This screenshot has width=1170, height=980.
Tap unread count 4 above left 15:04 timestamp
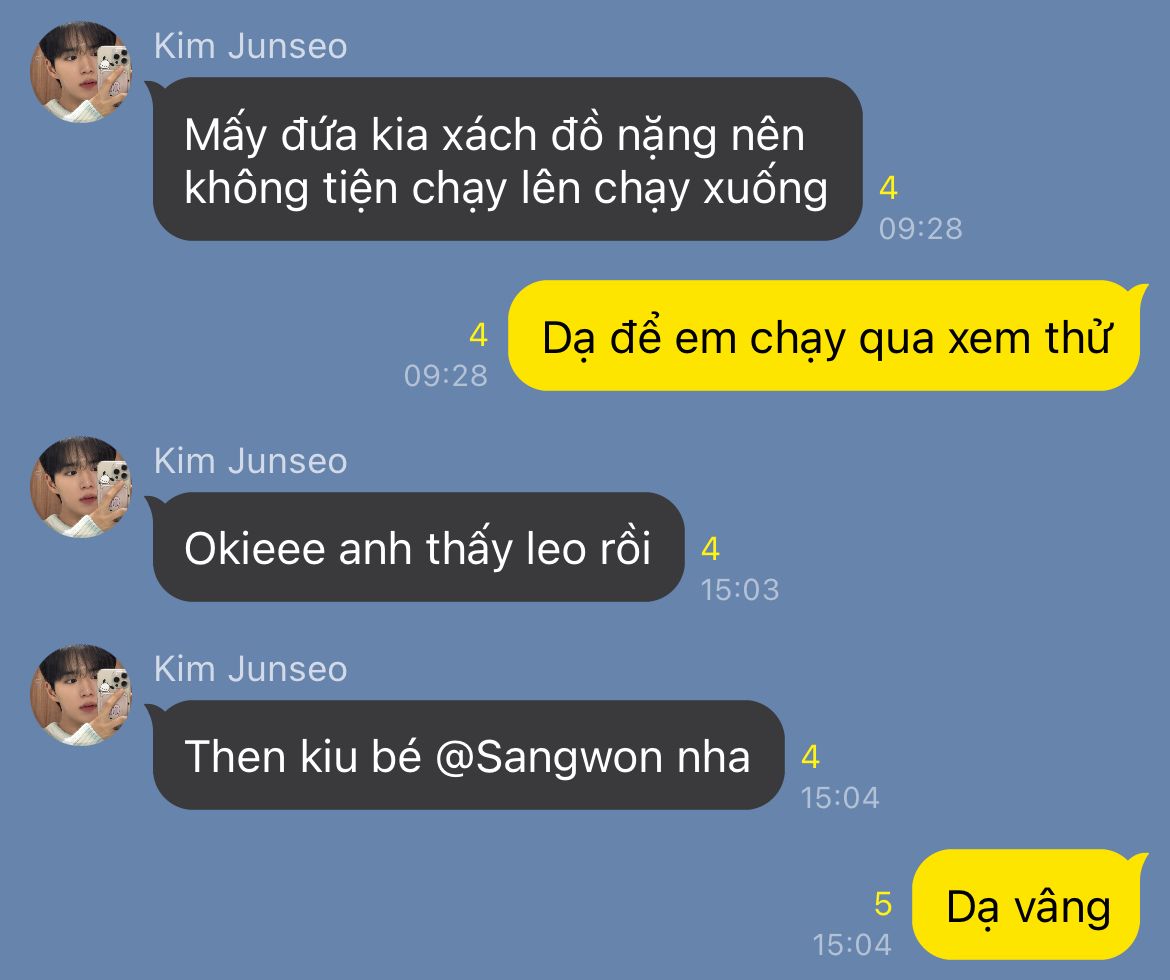click(x=810, y=758)
